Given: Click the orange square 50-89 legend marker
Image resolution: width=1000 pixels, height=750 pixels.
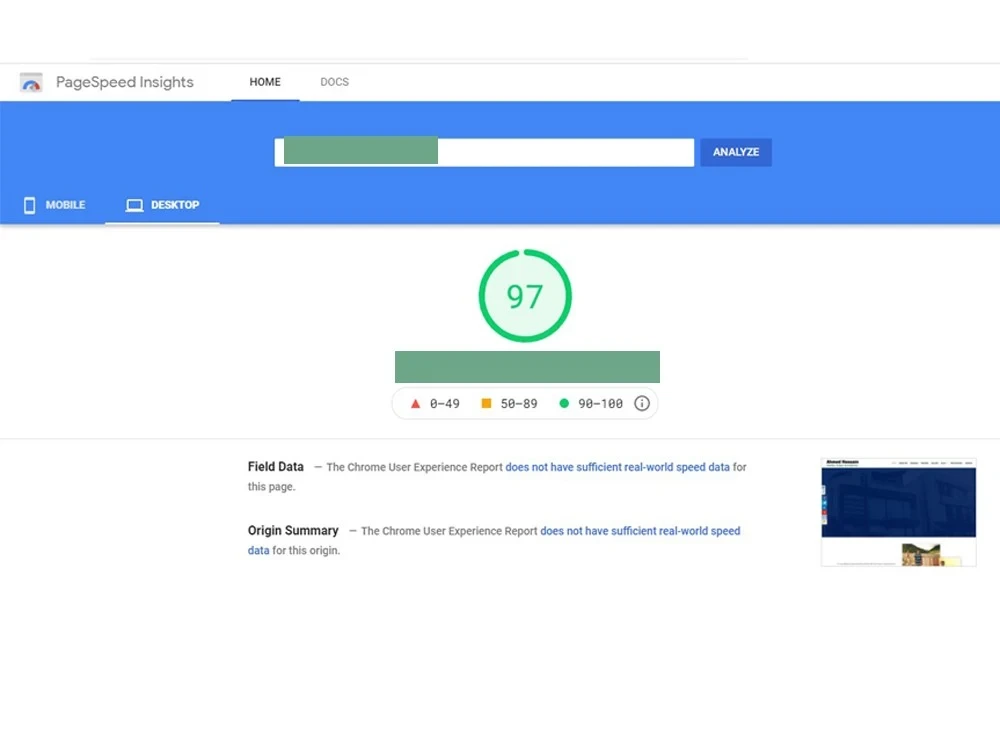Looking at the screenshot, I should click(x=486, y=403).
